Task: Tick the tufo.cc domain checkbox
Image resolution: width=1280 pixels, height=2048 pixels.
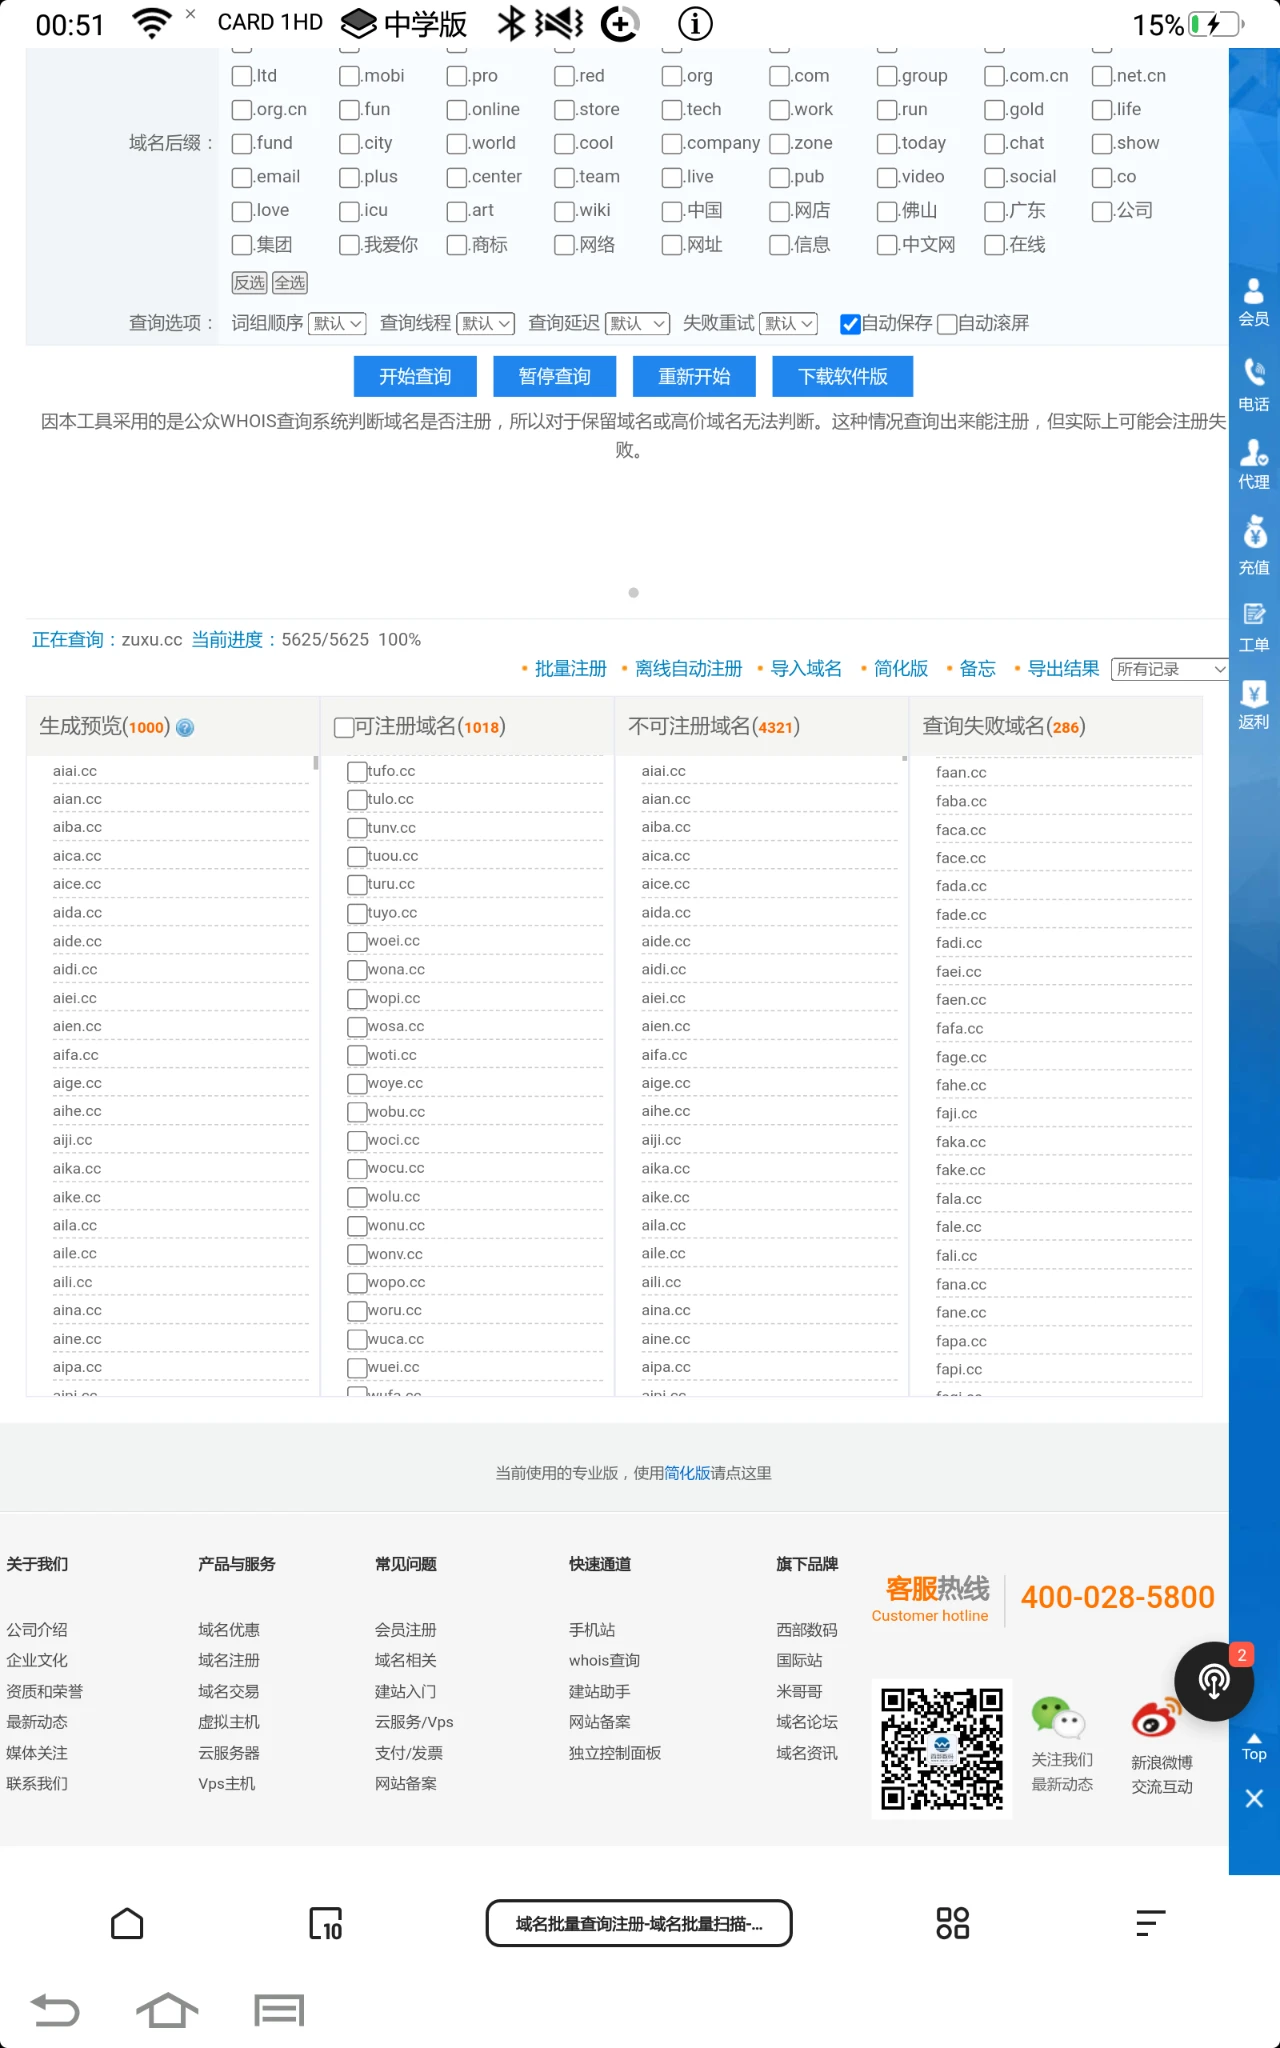Action: coord(357,771)
